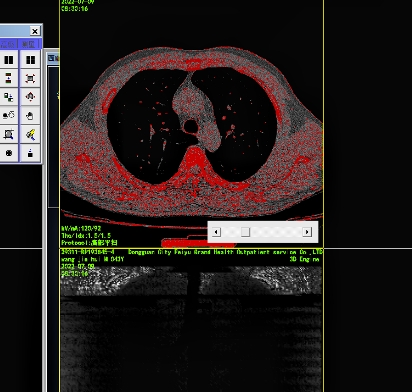This screenshot has width=412, height=392.
Task: Click the scrollbar left arrow over the CT image
Action: coord(216,232)
